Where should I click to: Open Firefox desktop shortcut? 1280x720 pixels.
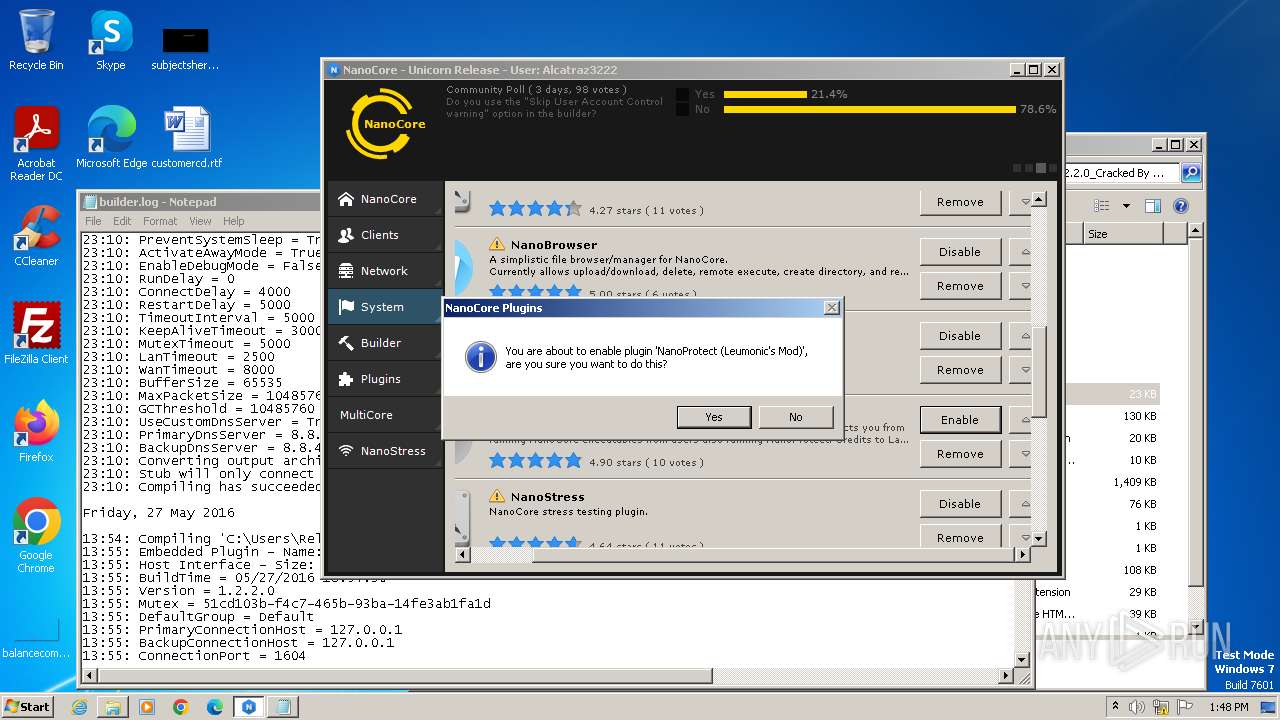tap(36, 431)
